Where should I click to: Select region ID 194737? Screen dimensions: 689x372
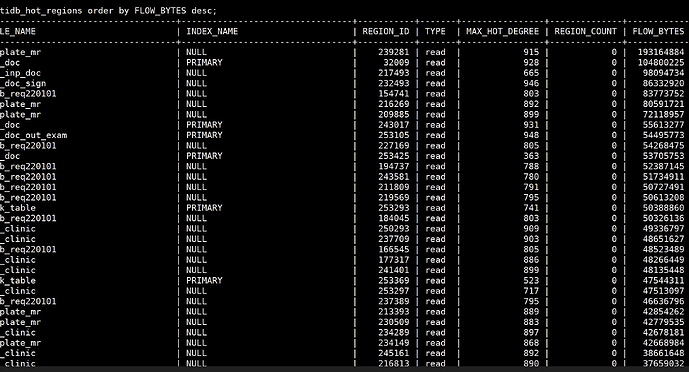[394, 166]
